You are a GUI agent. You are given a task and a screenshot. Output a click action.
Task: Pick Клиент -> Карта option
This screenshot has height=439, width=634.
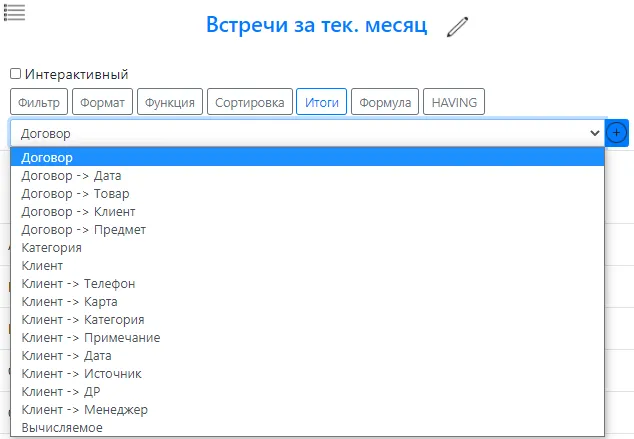coord(307,301)
